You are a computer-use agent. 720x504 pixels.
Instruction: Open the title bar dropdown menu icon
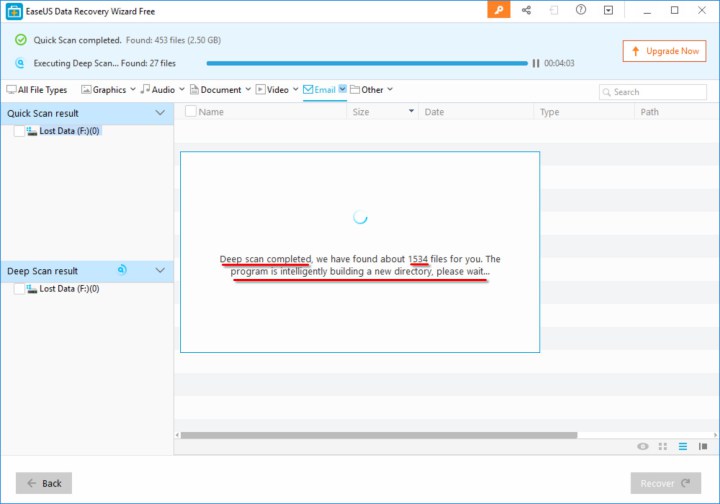coord(608,10)
